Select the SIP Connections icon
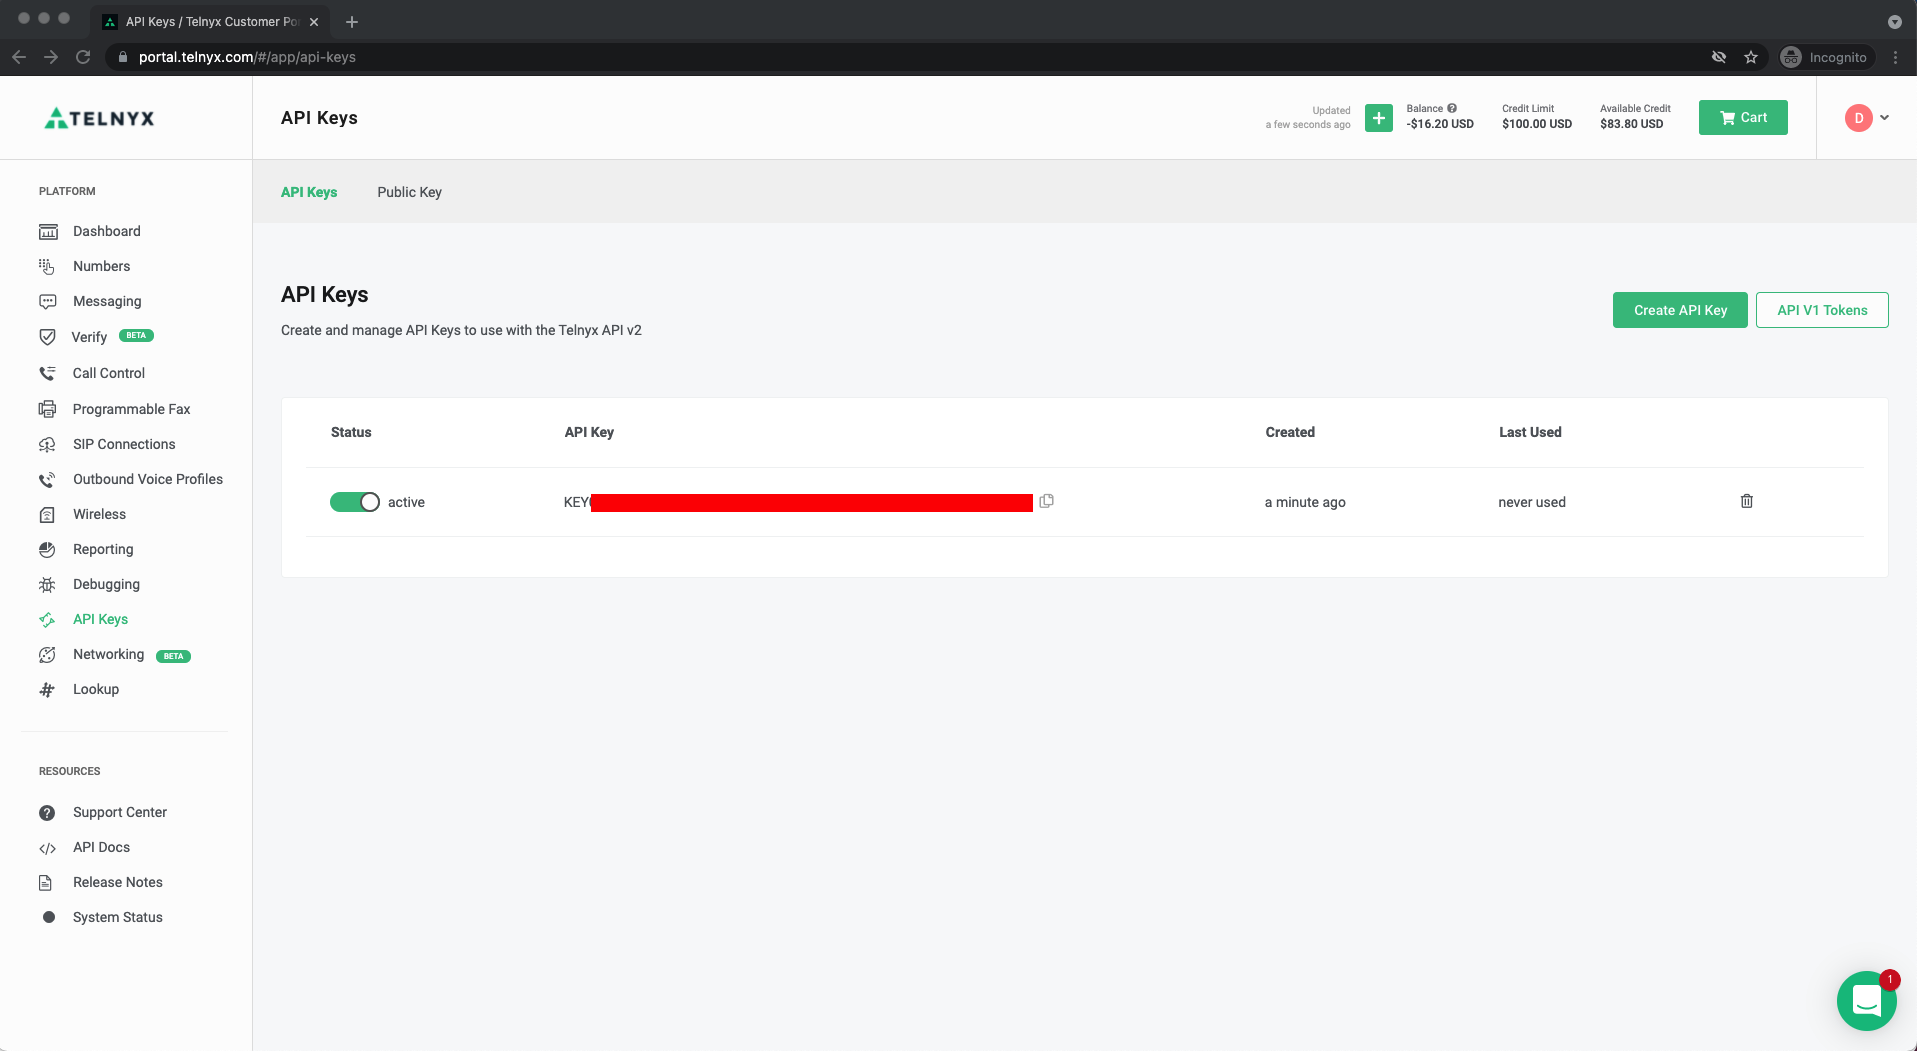Image resolution: width=1917 pixels, height=1051 pixels. tap(47, 444)
